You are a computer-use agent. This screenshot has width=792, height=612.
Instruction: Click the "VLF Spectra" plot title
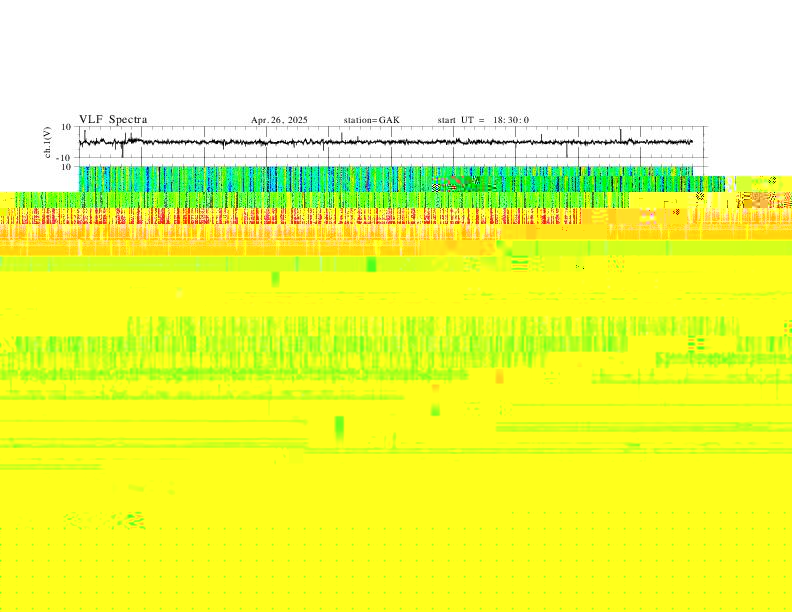coord(113,120)
